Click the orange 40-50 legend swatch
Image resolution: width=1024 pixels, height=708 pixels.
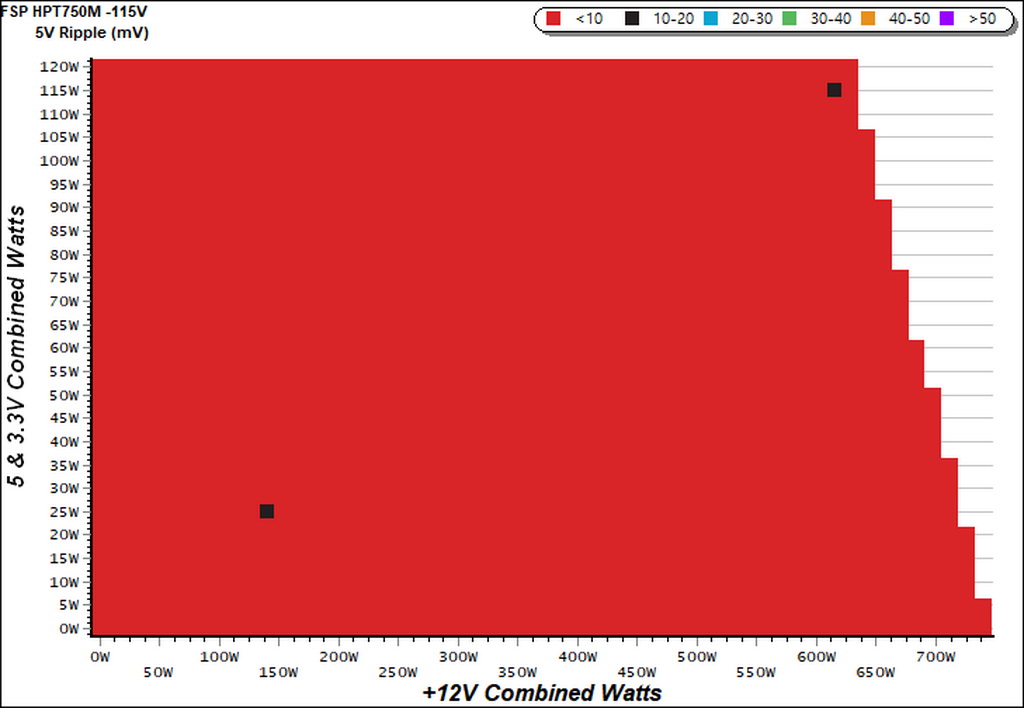coord(867,19)
